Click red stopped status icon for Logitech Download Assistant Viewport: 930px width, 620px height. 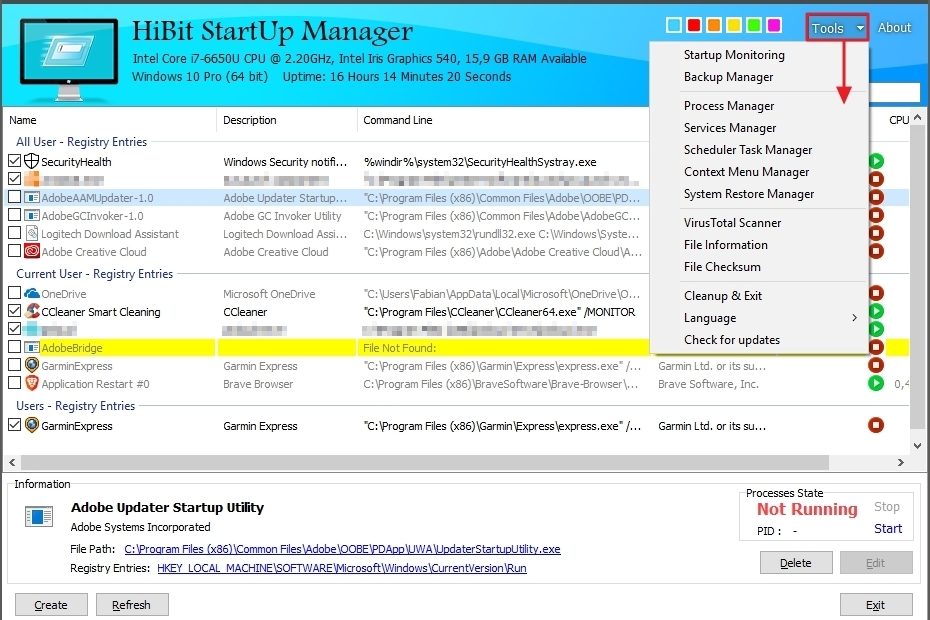tap(876, 233)
